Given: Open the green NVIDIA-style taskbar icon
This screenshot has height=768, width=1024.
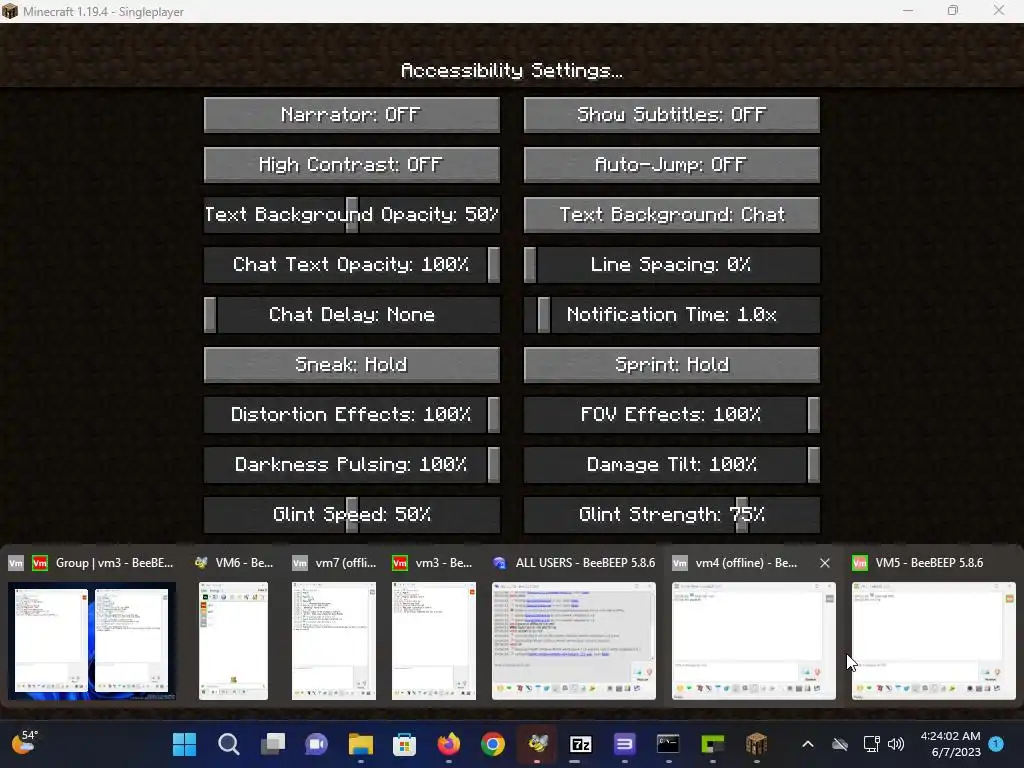Looking at the screenshot, I should click(x=712, y=744).
